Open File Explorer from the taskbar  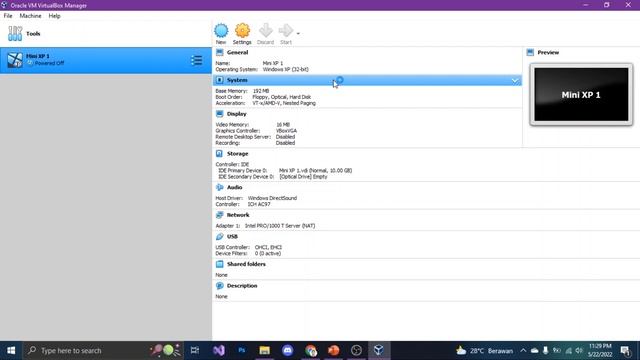click(264, 351)
